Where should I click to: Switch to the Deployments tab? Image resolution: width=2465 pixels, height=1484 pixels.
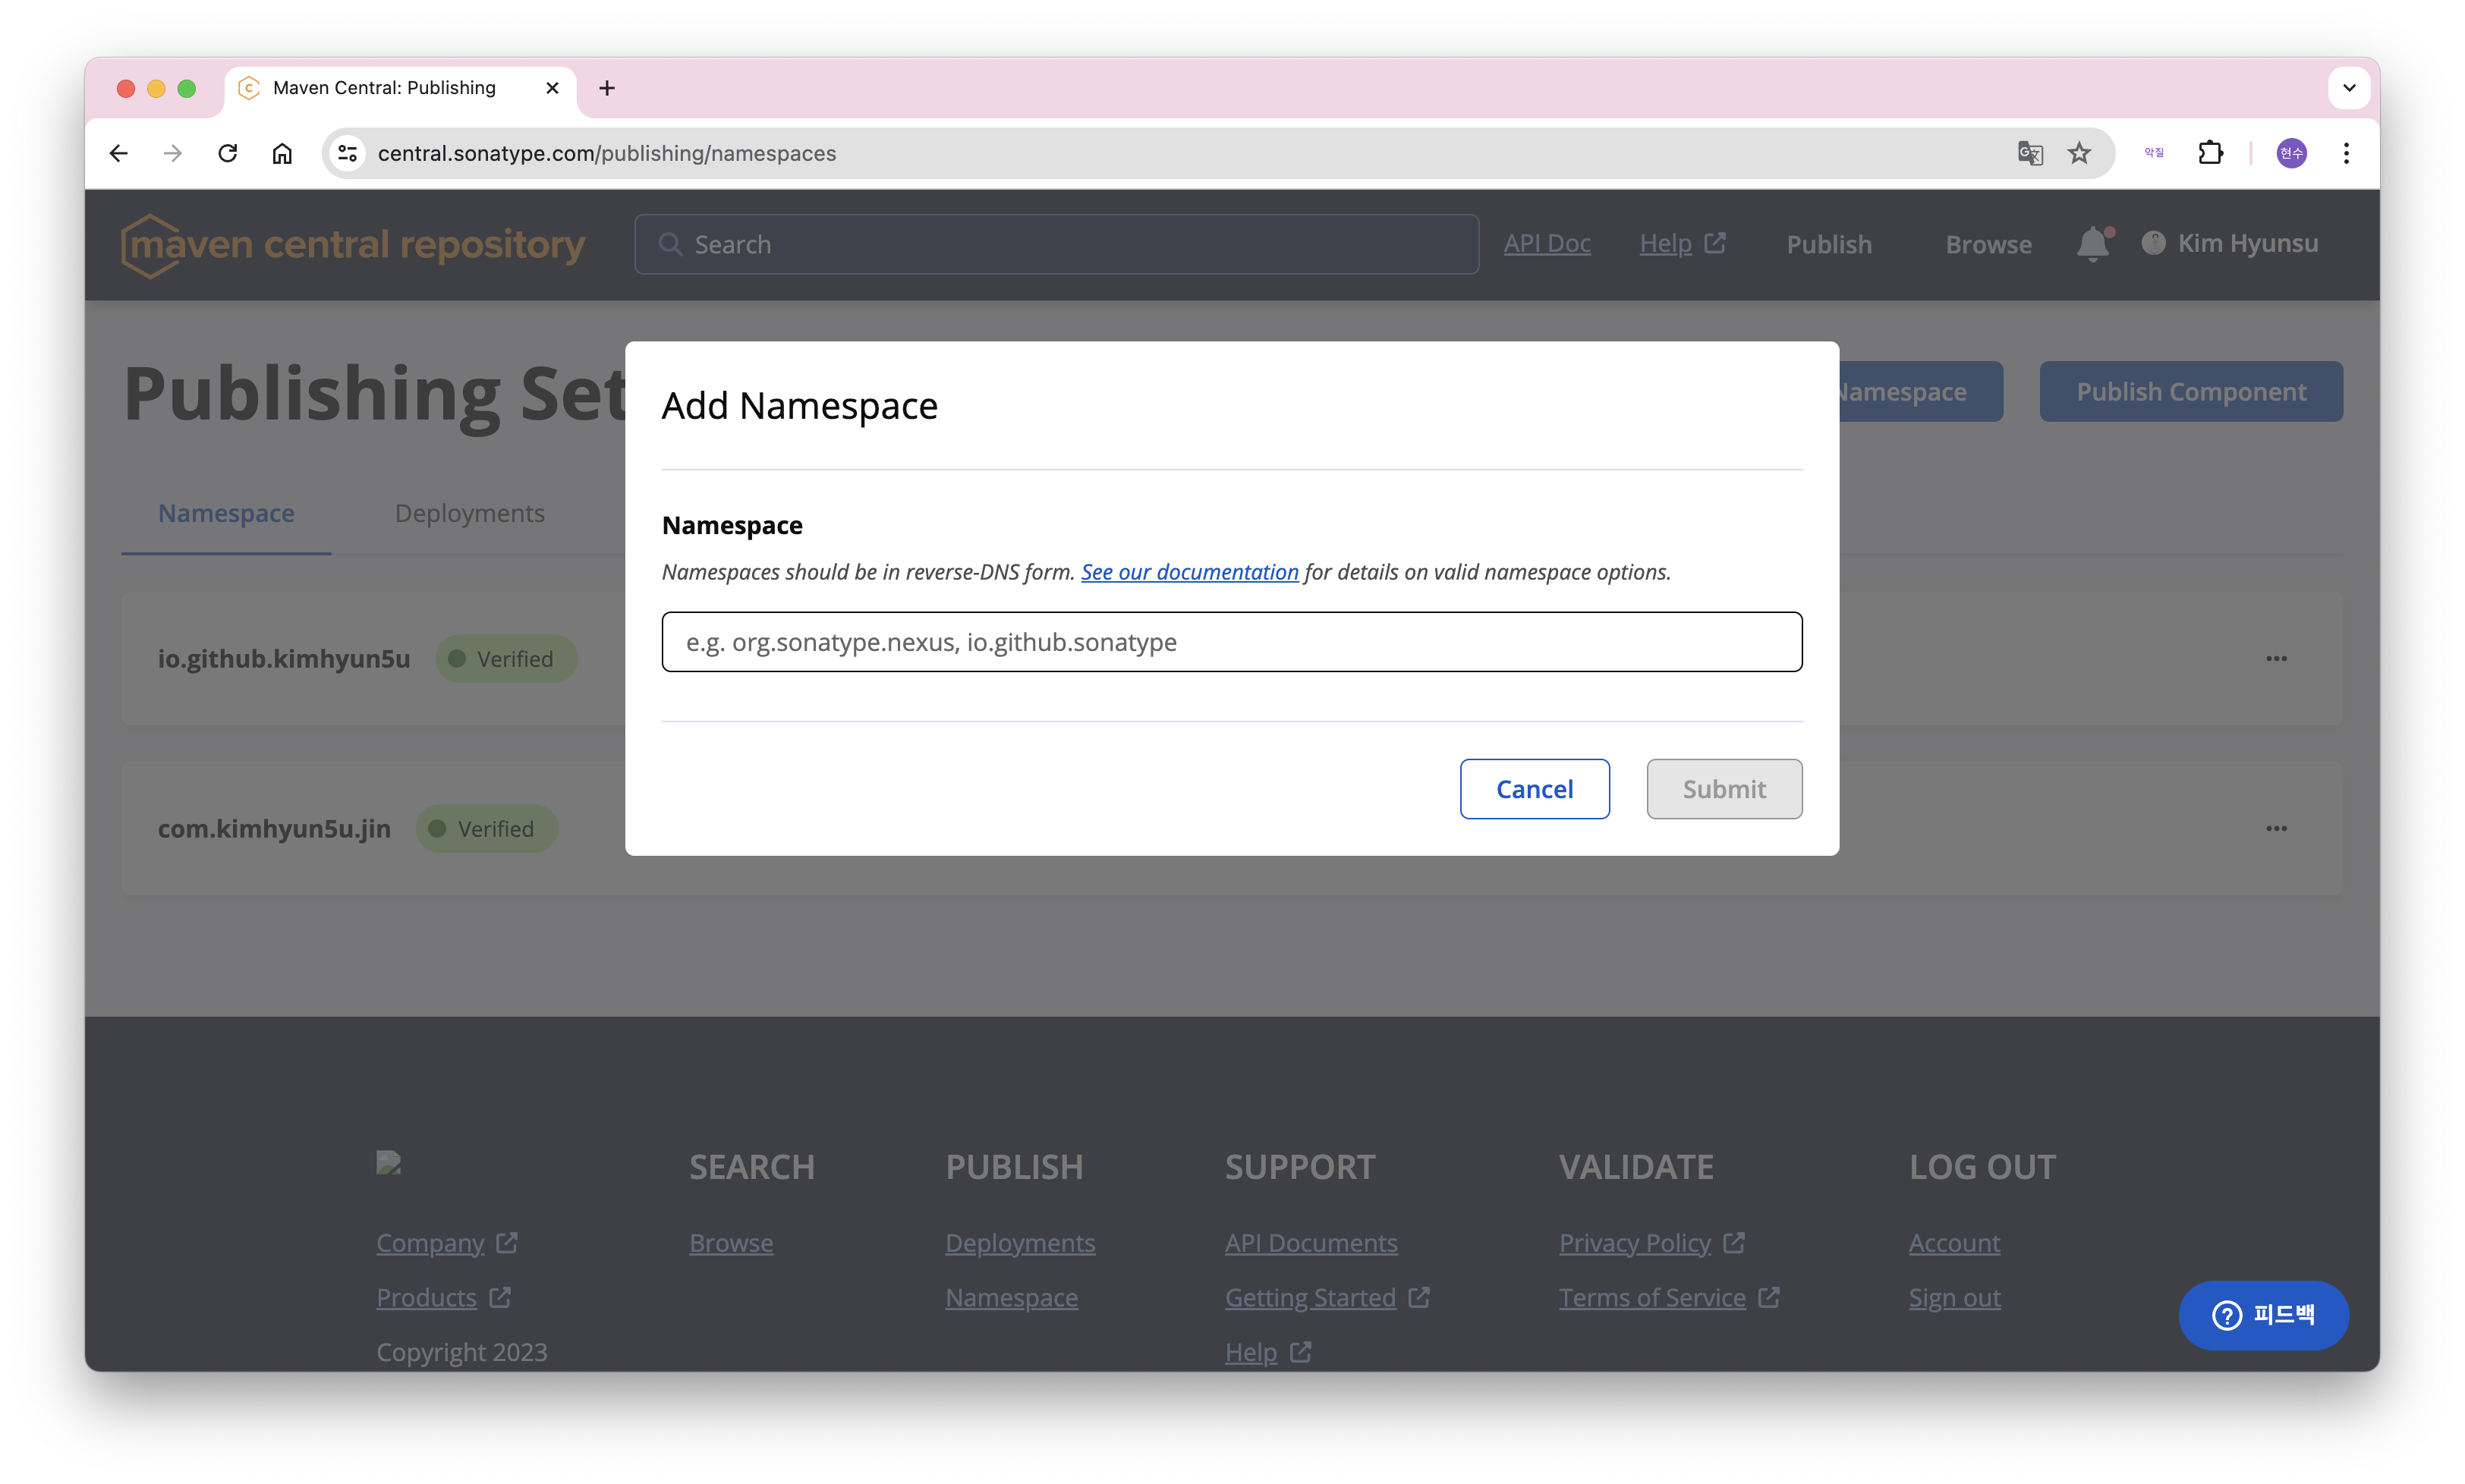[x=469, y=513]
